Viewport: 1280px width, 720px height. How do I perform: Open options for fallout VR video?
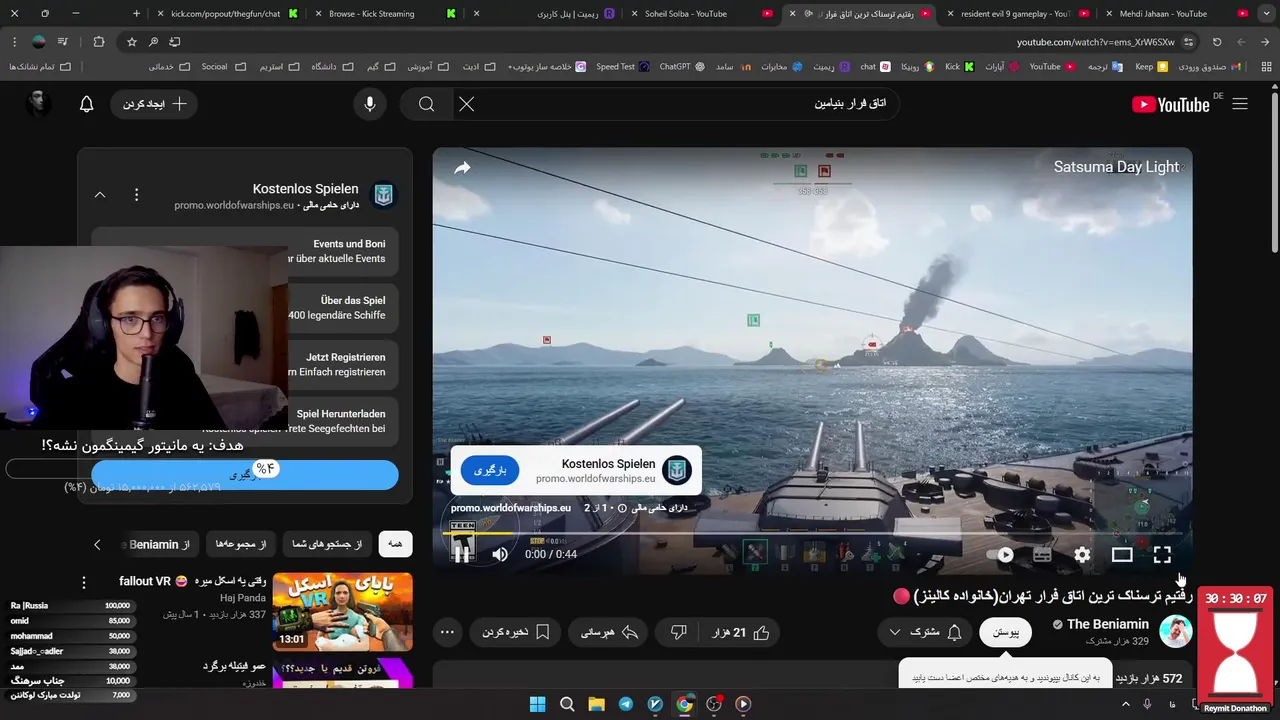(84, 582)
